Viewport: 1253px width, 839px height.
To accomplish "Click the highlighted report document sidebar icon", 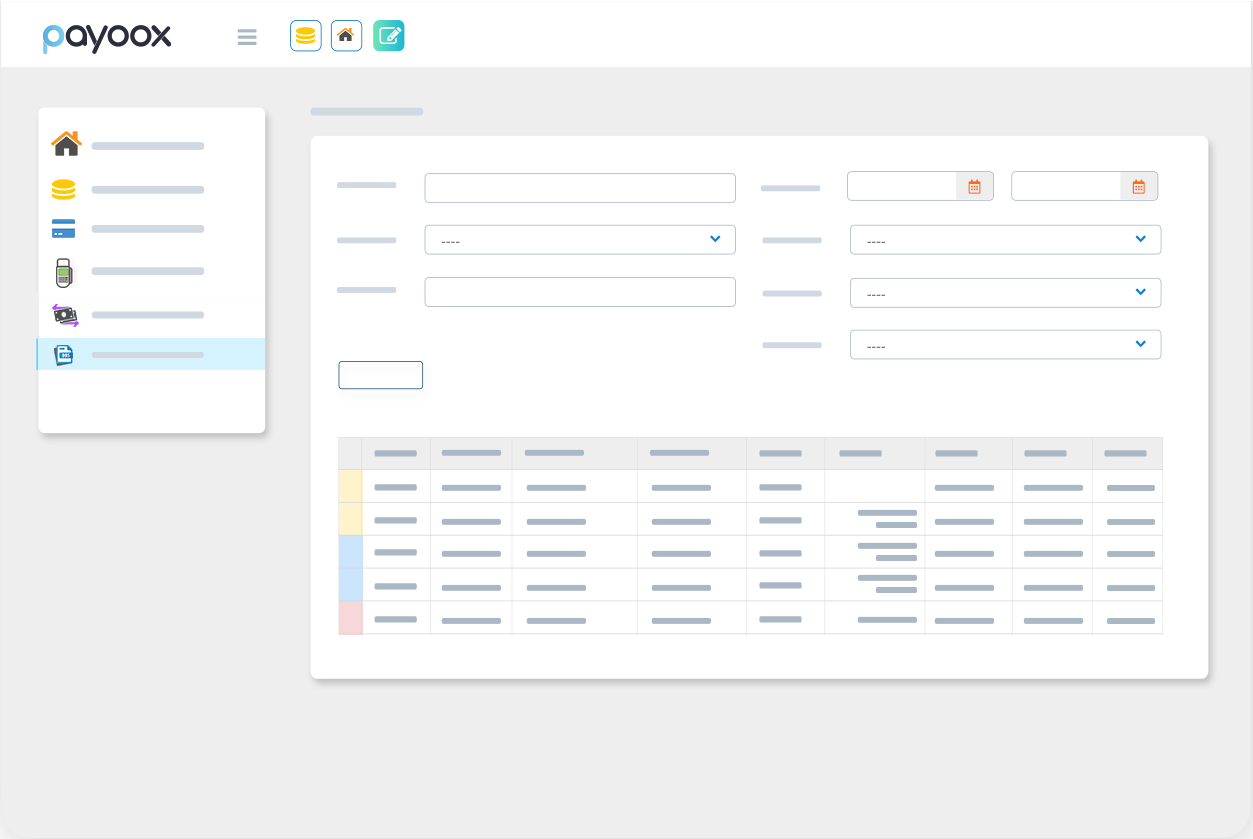I will (x=64, y=355).
